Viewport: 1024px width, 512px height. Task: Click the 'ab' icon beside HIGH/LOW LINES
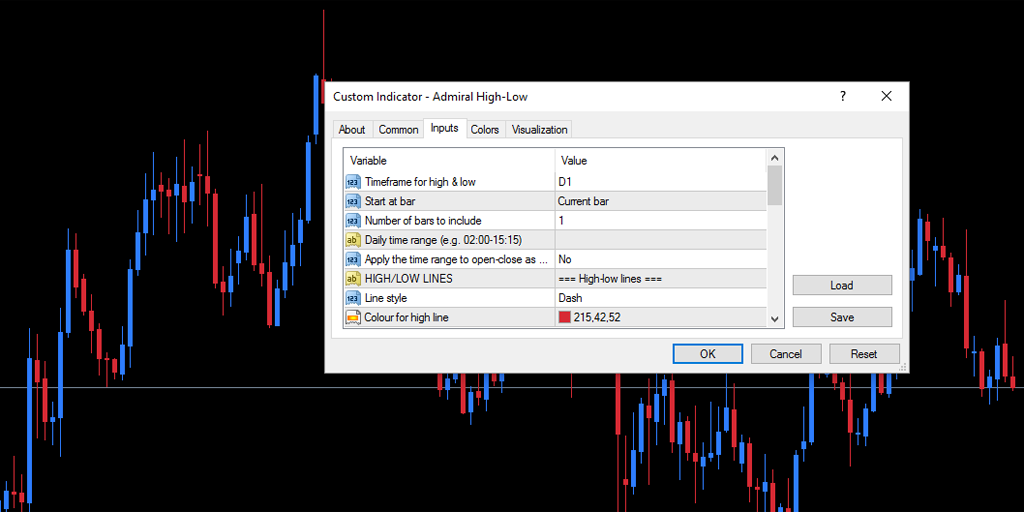click(x=353, y=279)
